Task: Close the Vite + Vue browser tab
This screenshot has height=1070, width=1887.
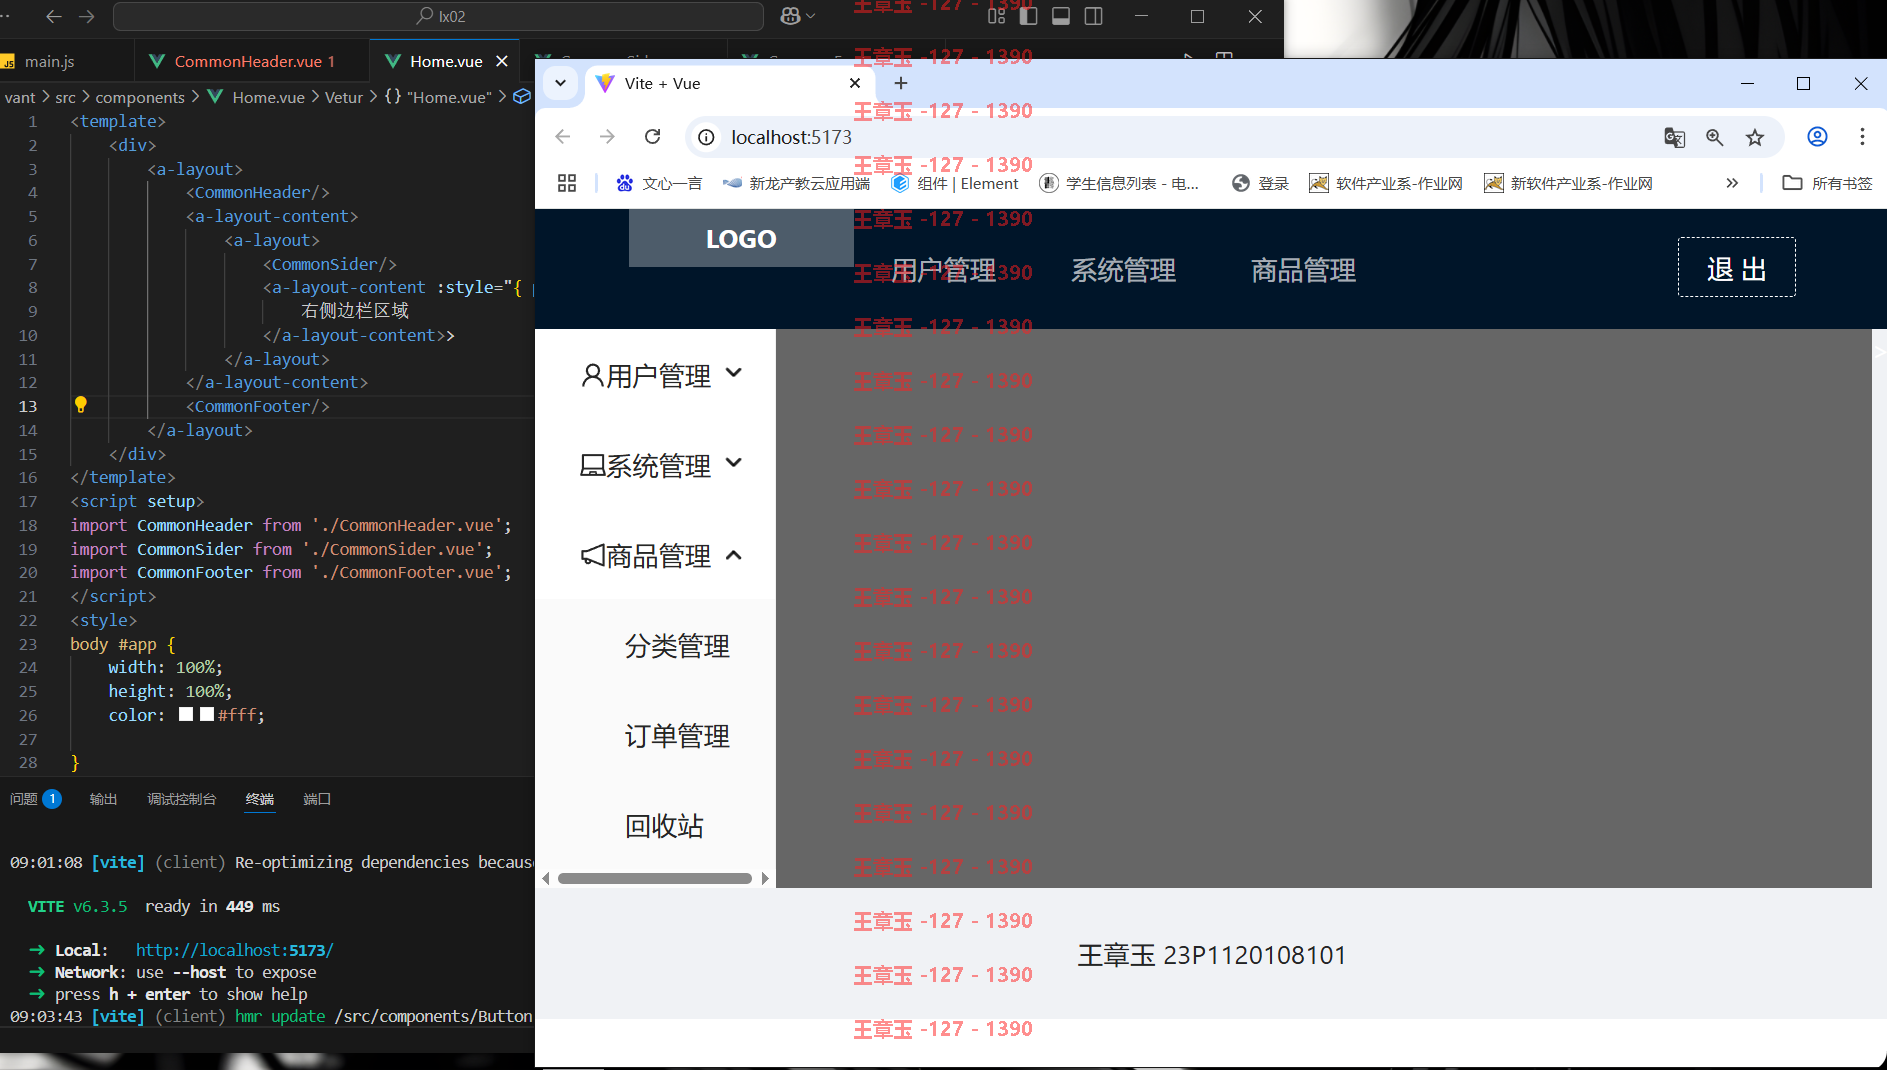Action: 855,83
